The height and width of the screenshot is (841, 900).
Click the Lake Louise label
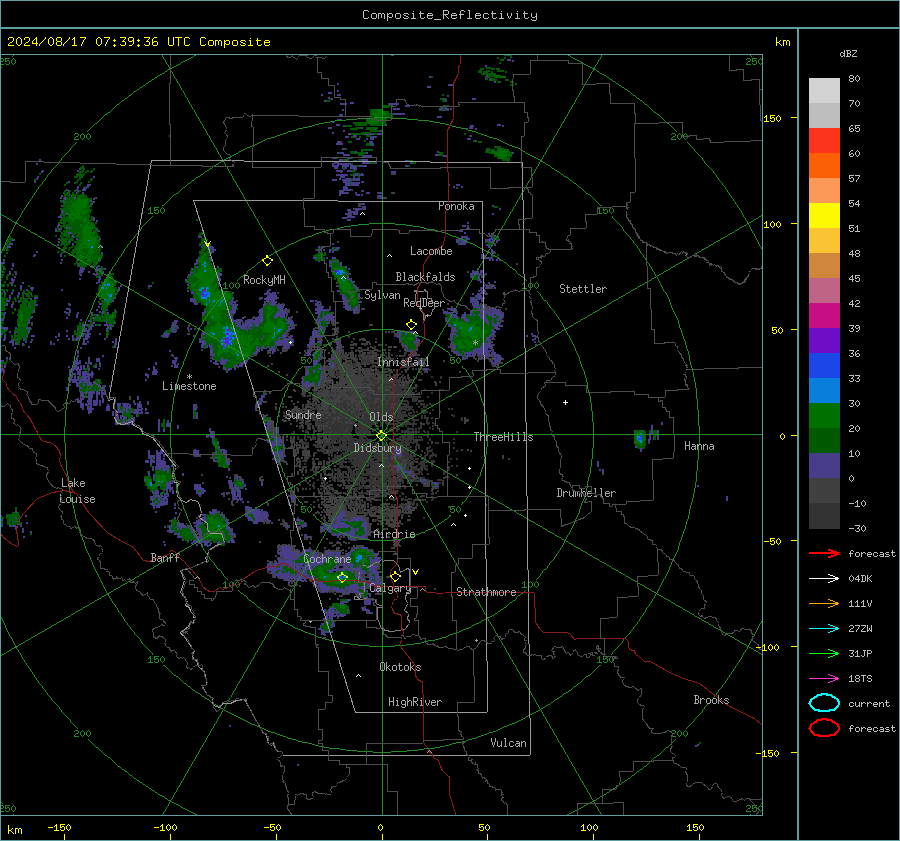[x=78, y=491]
